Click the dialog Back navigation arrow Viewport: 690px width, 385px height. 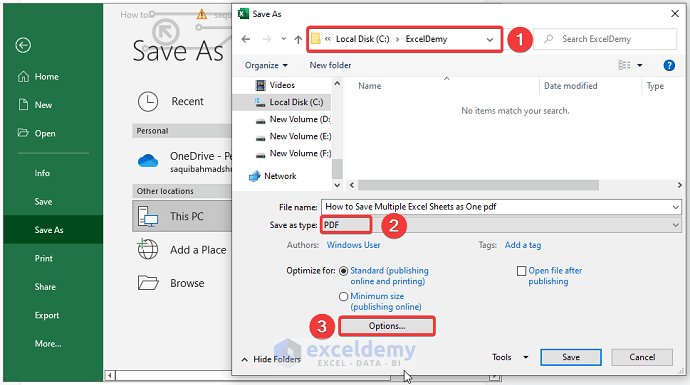[x=246, y=39]
